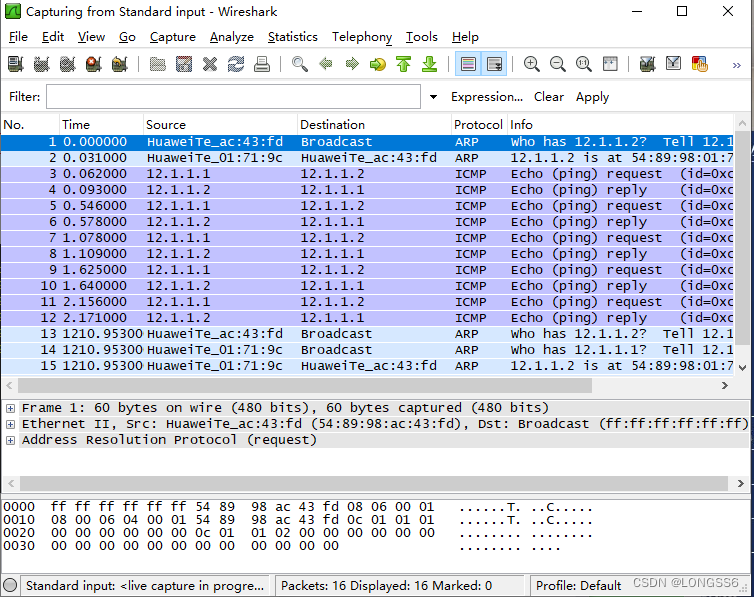
Task: Click packet details horizontal scrollbar
Action: coord(374,484)
